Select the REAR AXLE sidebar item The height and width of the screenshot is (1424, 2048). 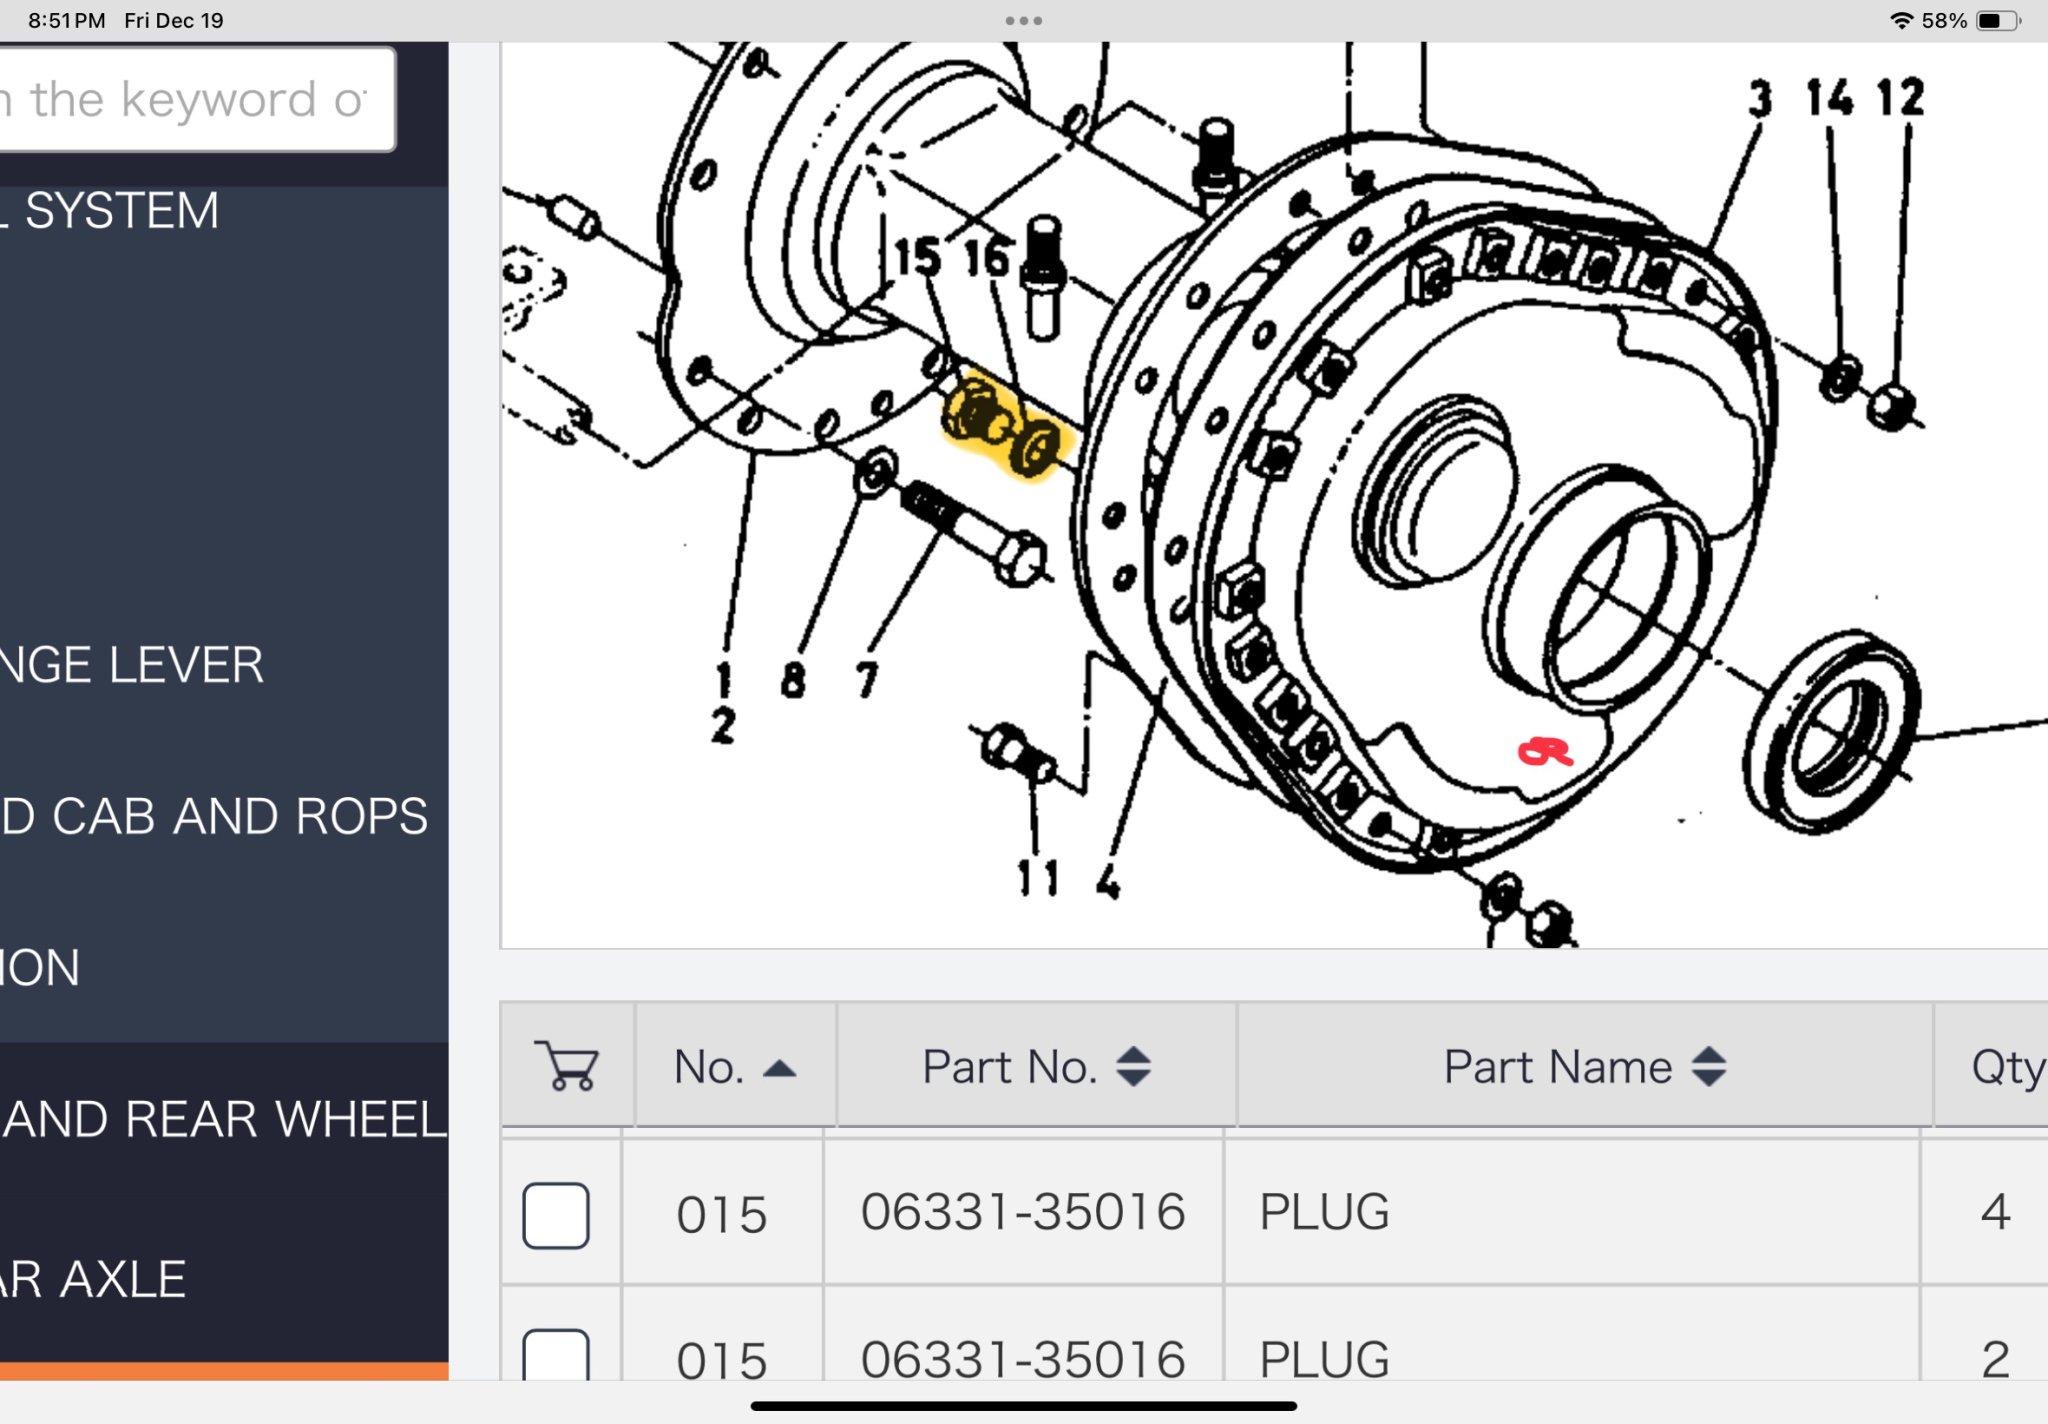pos(95,1279)
